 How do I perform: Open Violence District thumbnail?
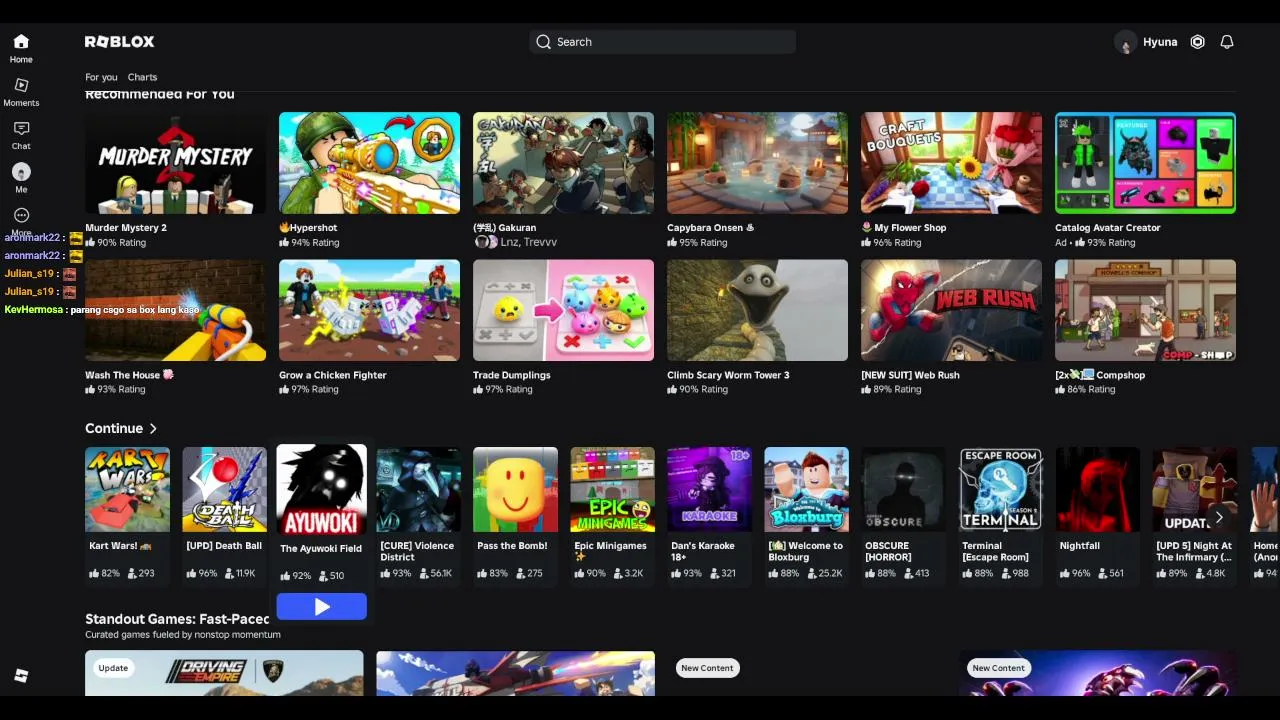pyautogui.click(x=418, y=489)
